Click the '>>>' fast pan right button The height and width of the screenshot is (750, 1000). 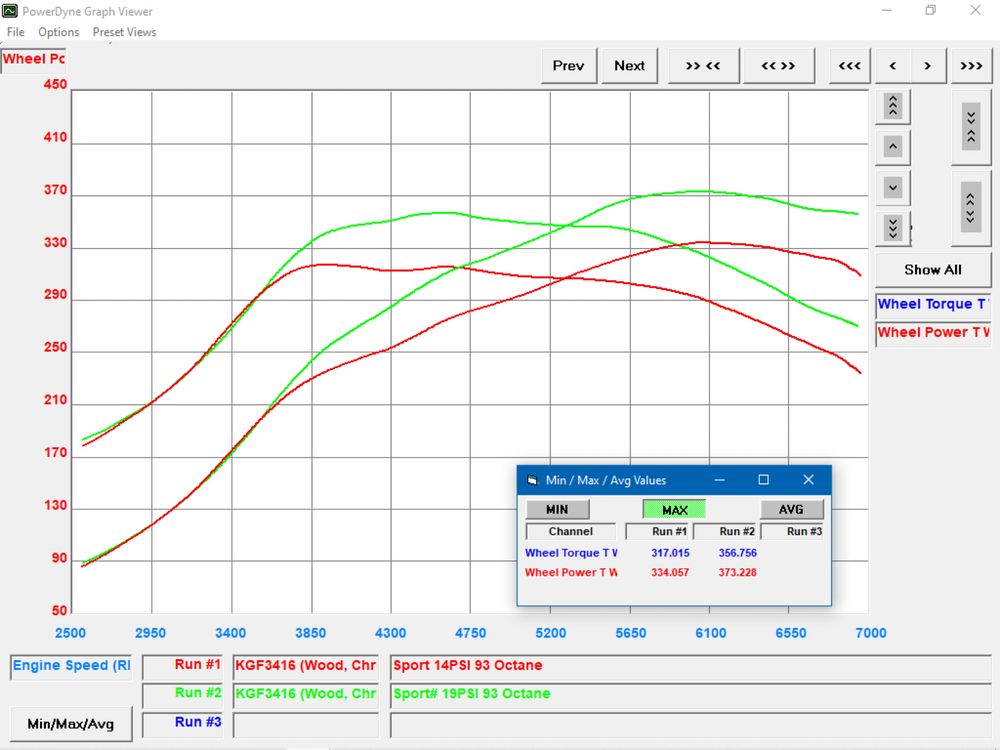[971, 66]
